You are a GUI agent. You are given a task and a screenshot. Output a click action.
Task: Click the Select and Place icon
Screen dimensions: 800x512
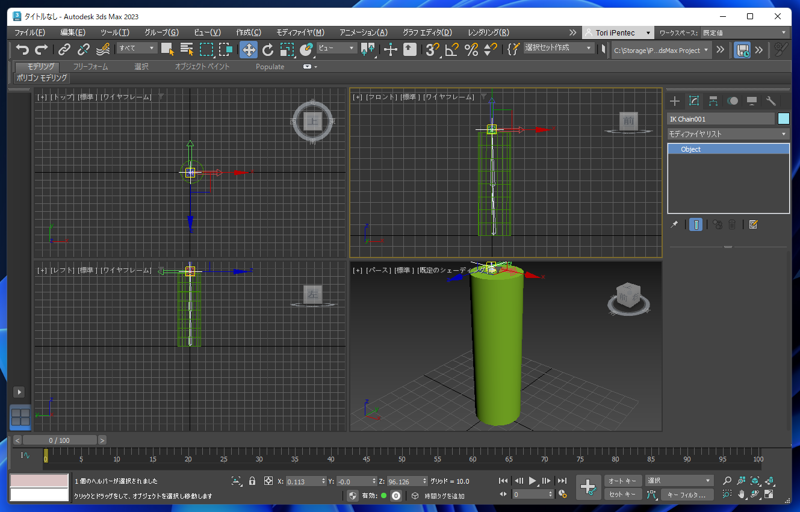tap(306, 49)
